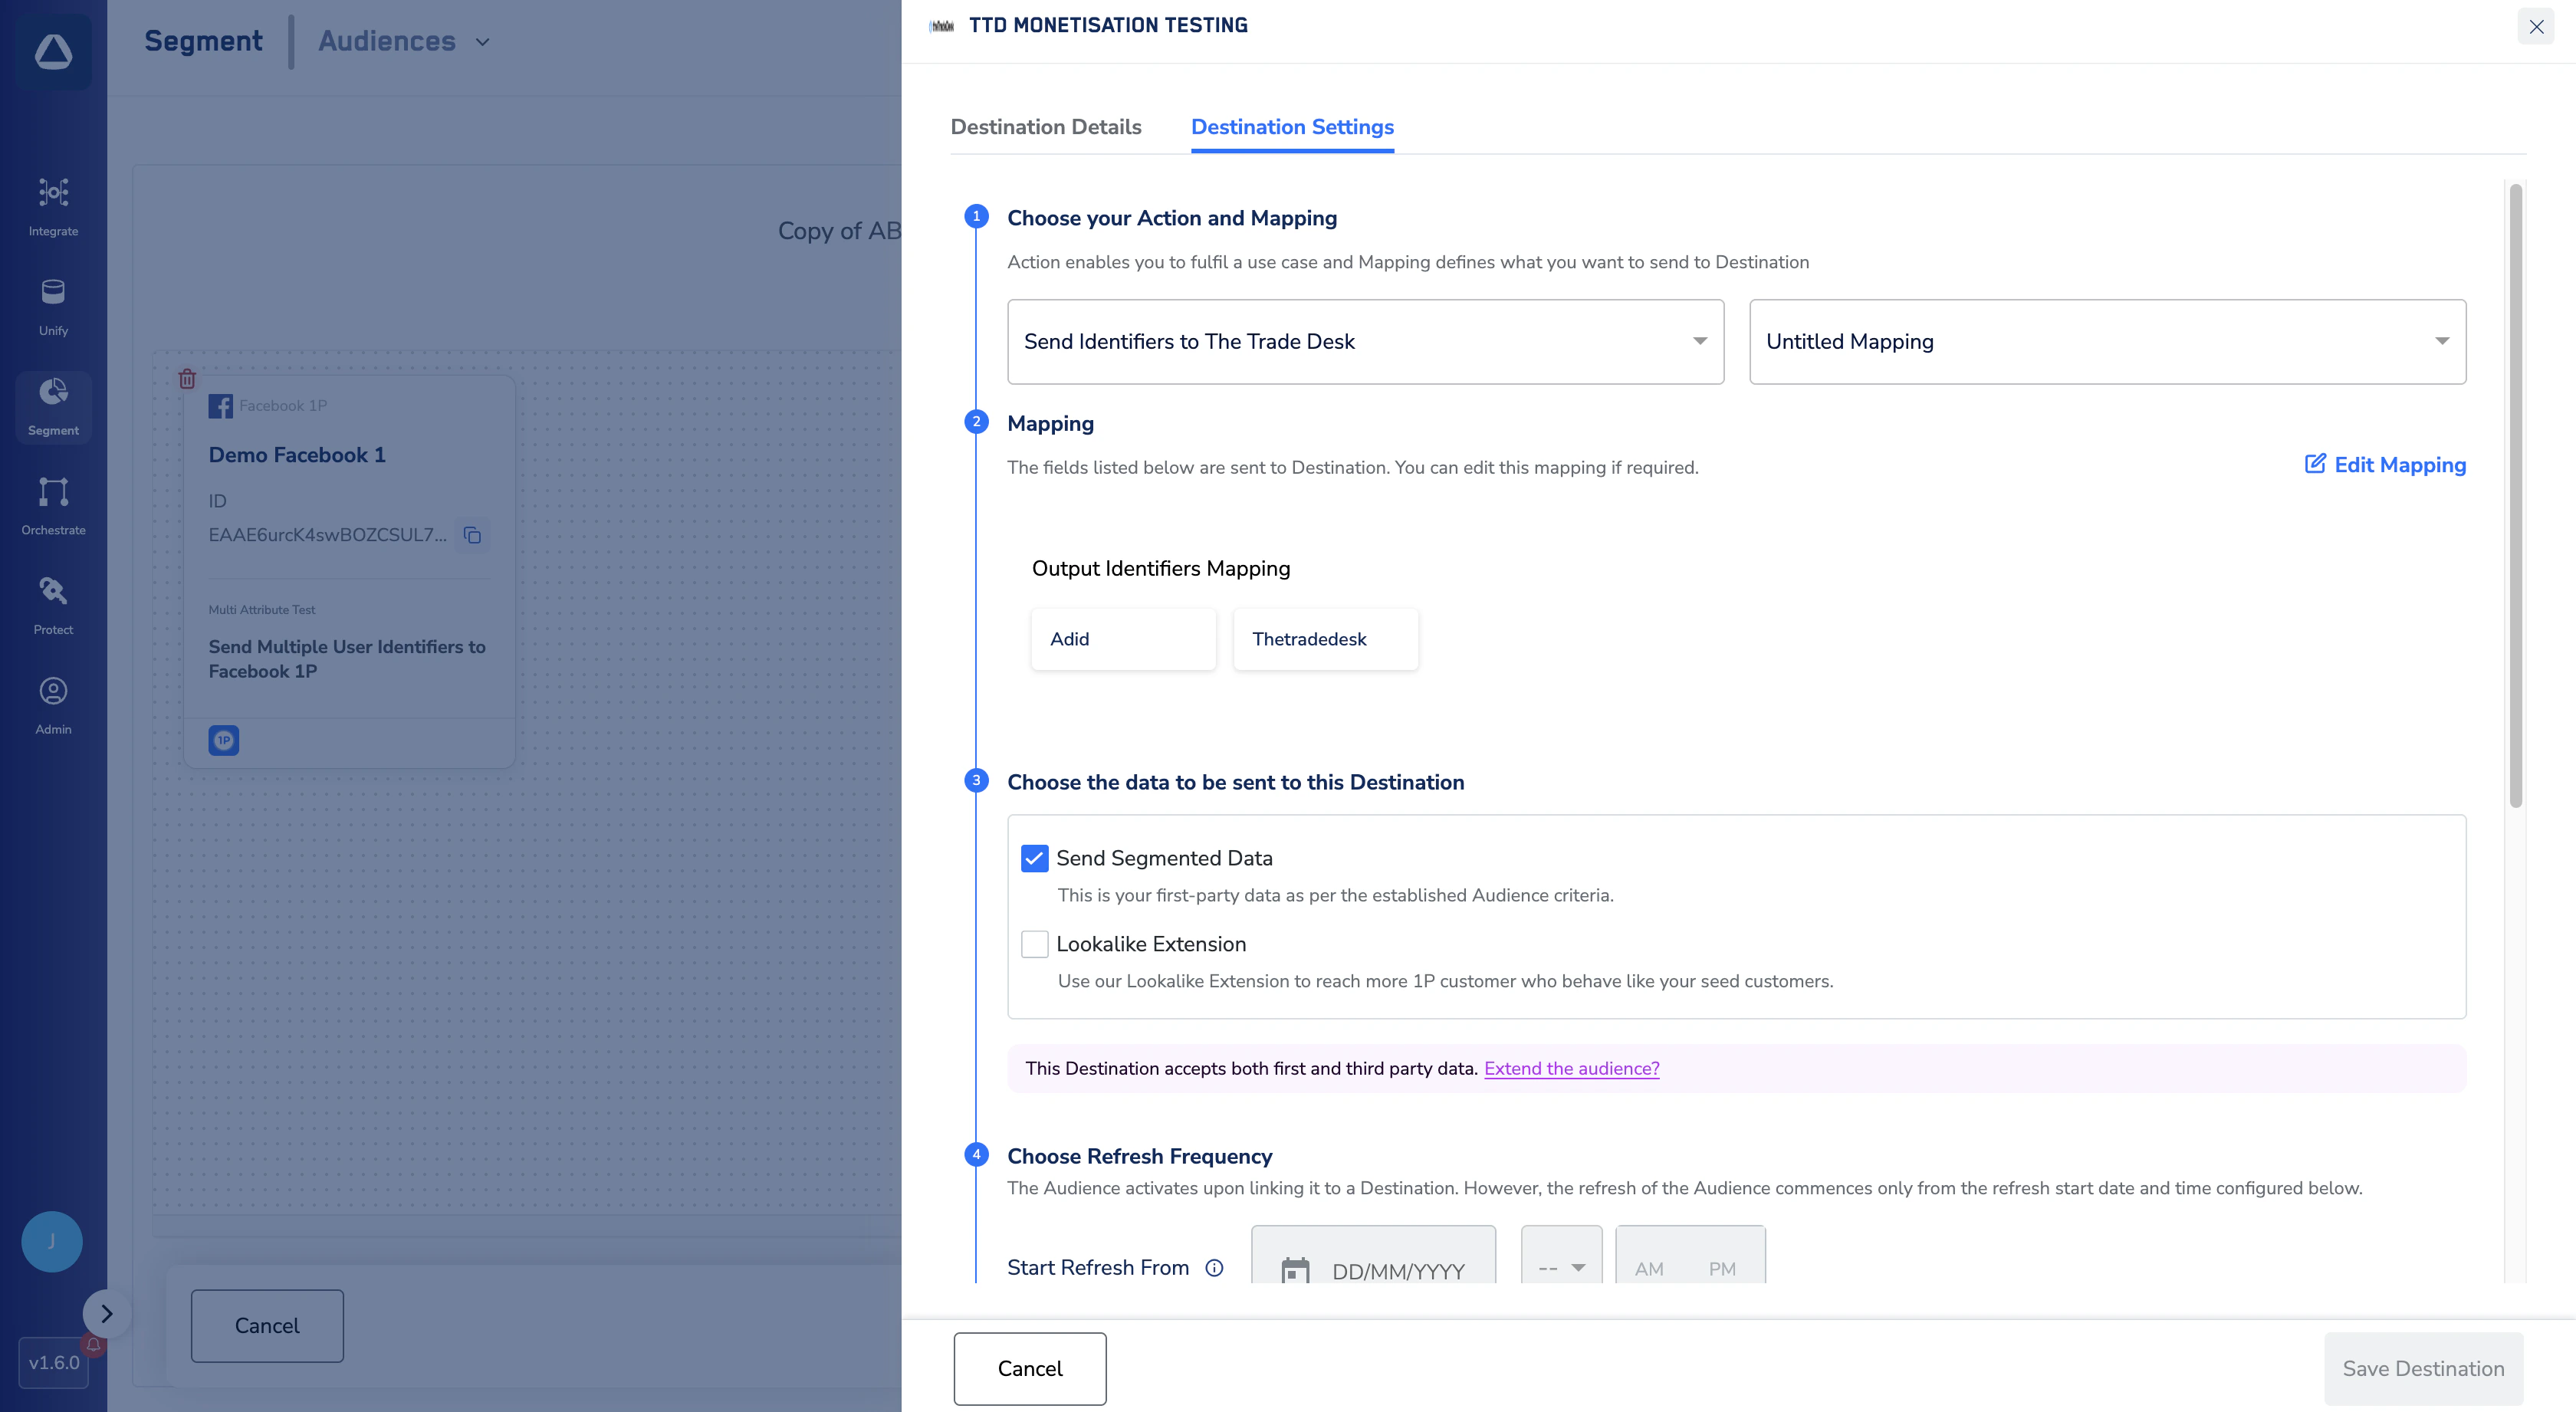Click the Output Identifiers Mapping label
The image size is (2576, 1412).
[1161, 569]
